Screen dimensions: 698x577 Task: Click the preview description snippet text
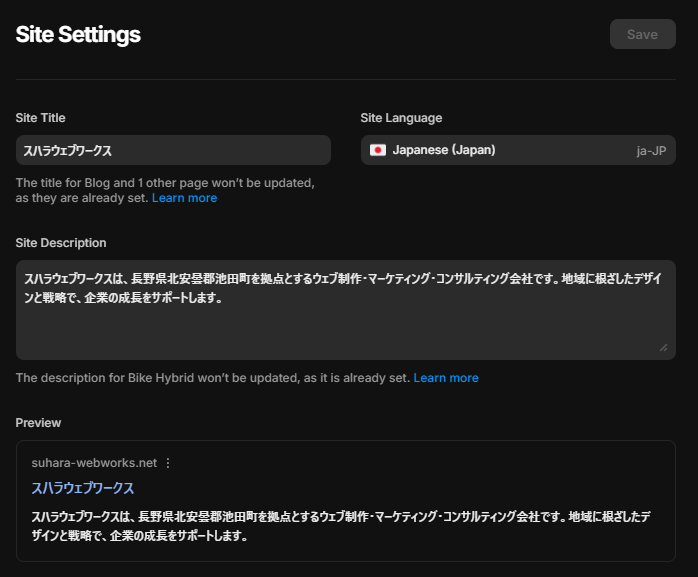340,526
